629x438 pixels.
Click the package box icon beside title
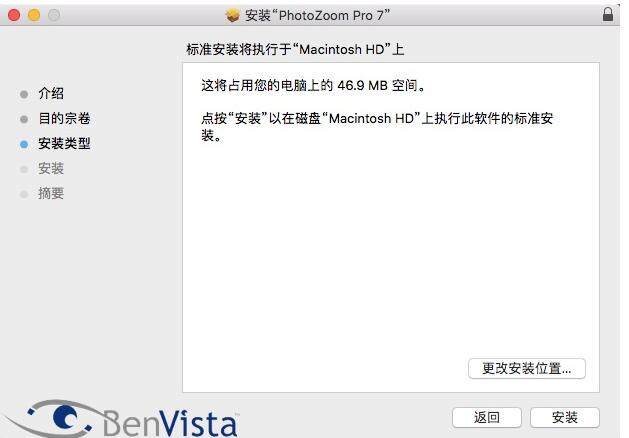(232, 15)
